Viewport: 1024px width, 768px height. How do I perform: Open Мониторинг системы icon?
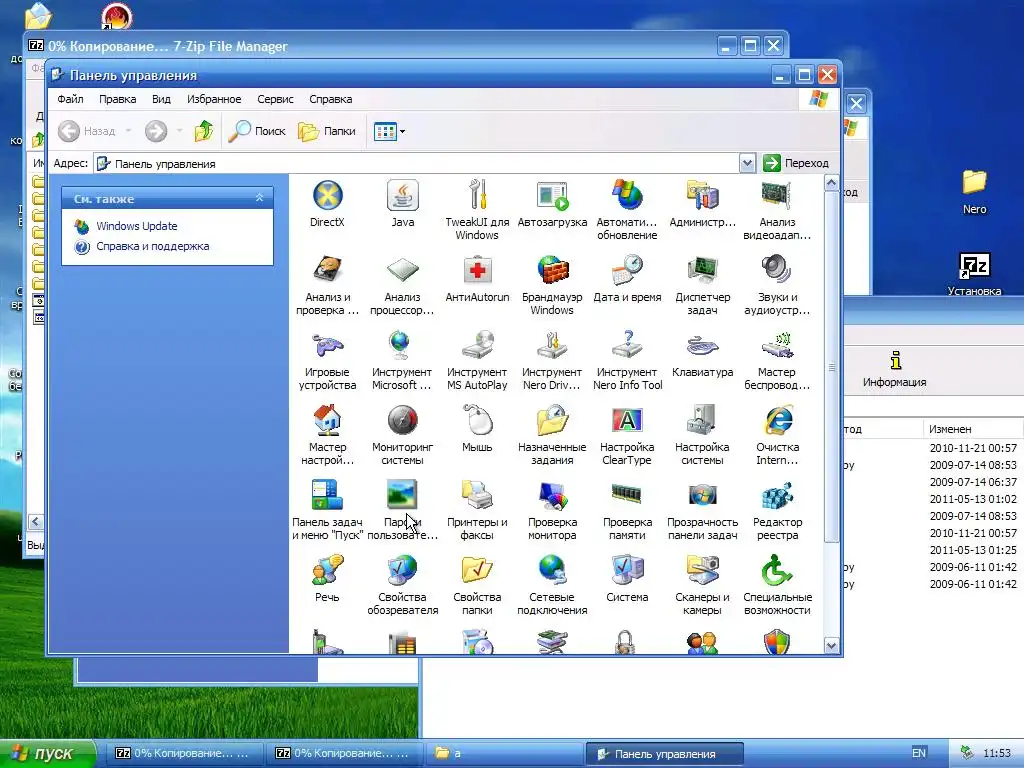click(x=402, y=421)
